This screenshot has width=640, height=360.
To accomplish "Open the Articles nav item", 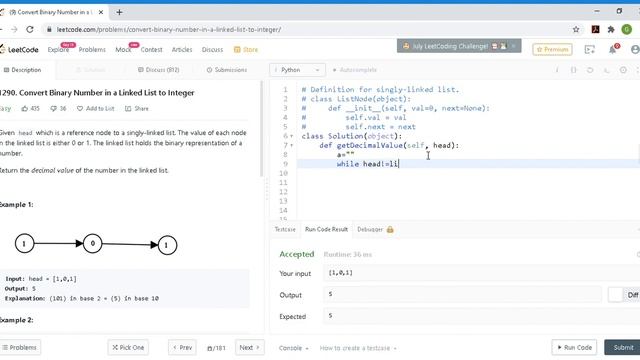I will pos(182,49).
